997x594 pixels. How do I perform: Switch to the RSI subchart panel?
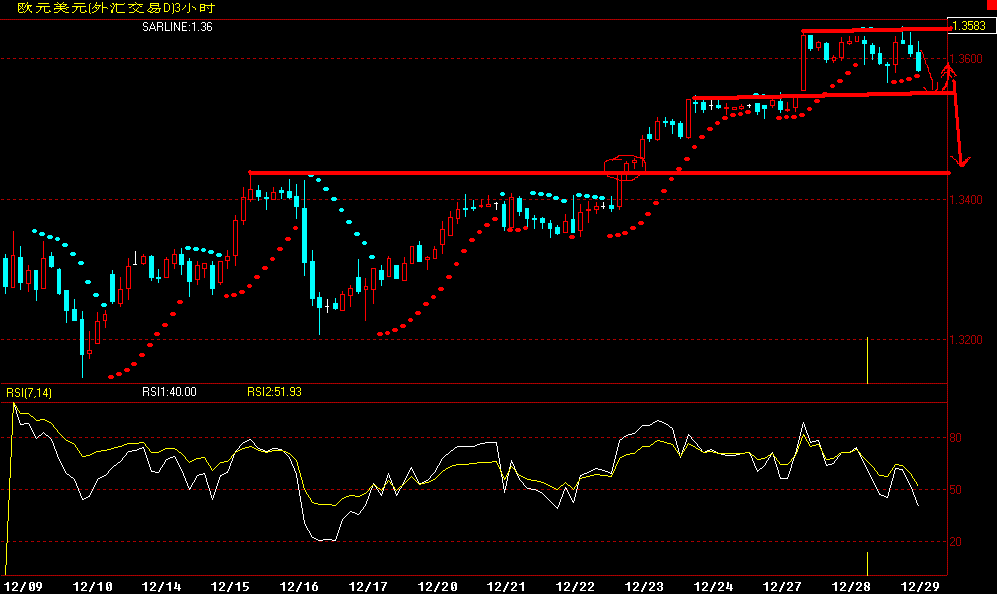click(500, 480)
